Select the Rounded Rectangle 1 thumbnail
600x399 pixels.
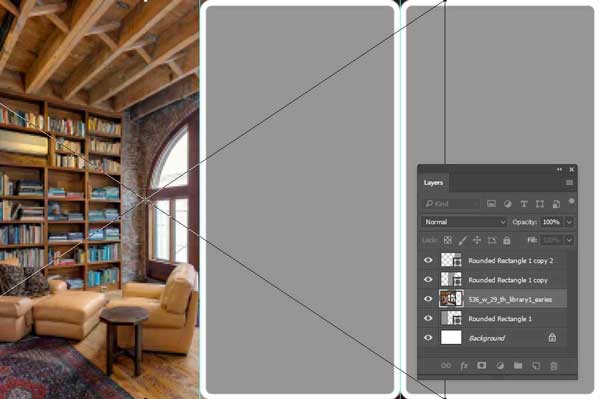click(451, 318)
